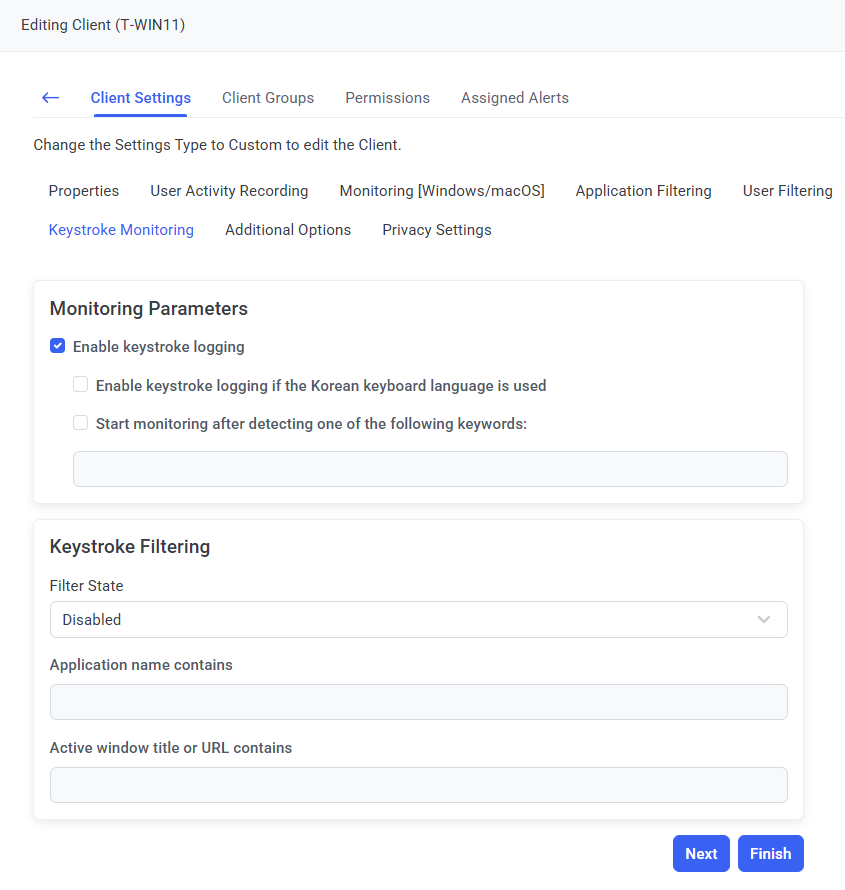Focus Active window title or URL field
The image size is (845, 890).
tap(418, 785)
